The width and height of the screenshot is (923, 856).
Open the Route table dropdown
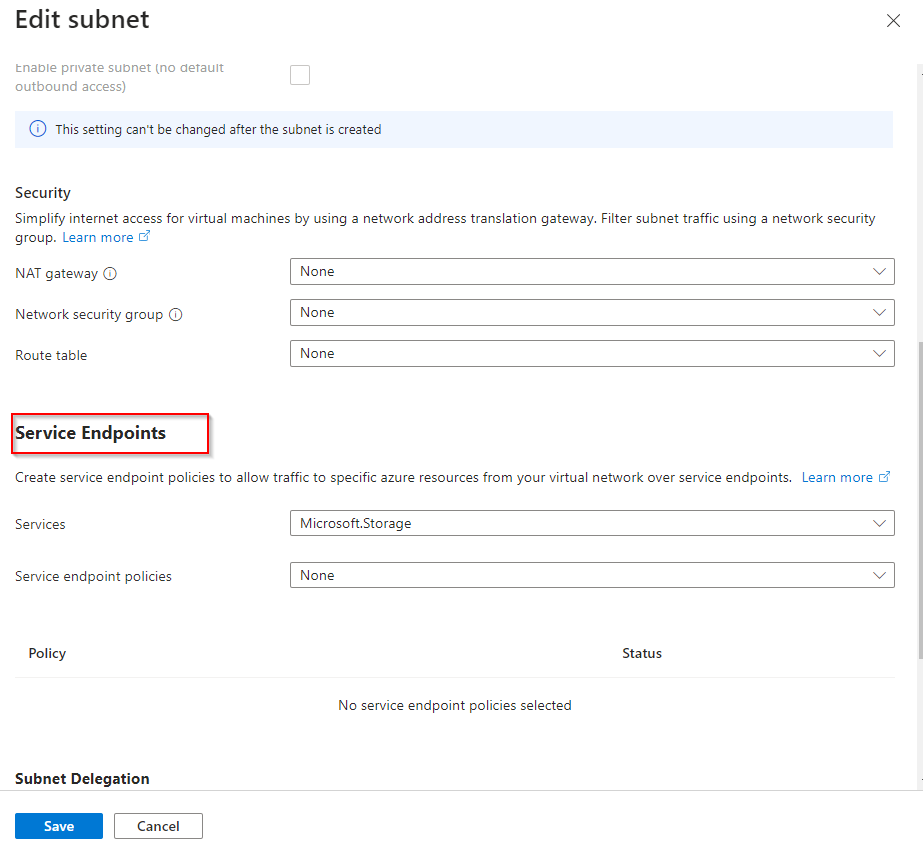(x=592, y=354)
